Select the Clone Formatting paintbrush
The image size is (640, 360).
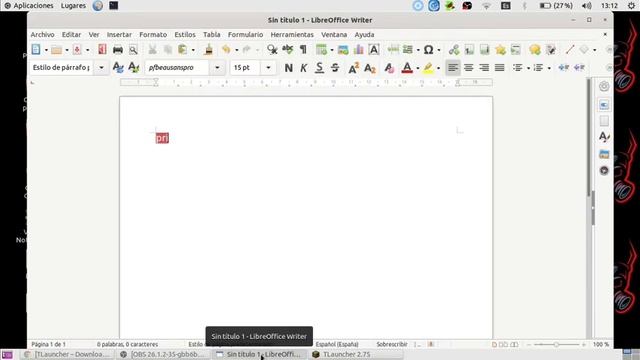pos(209,50)
